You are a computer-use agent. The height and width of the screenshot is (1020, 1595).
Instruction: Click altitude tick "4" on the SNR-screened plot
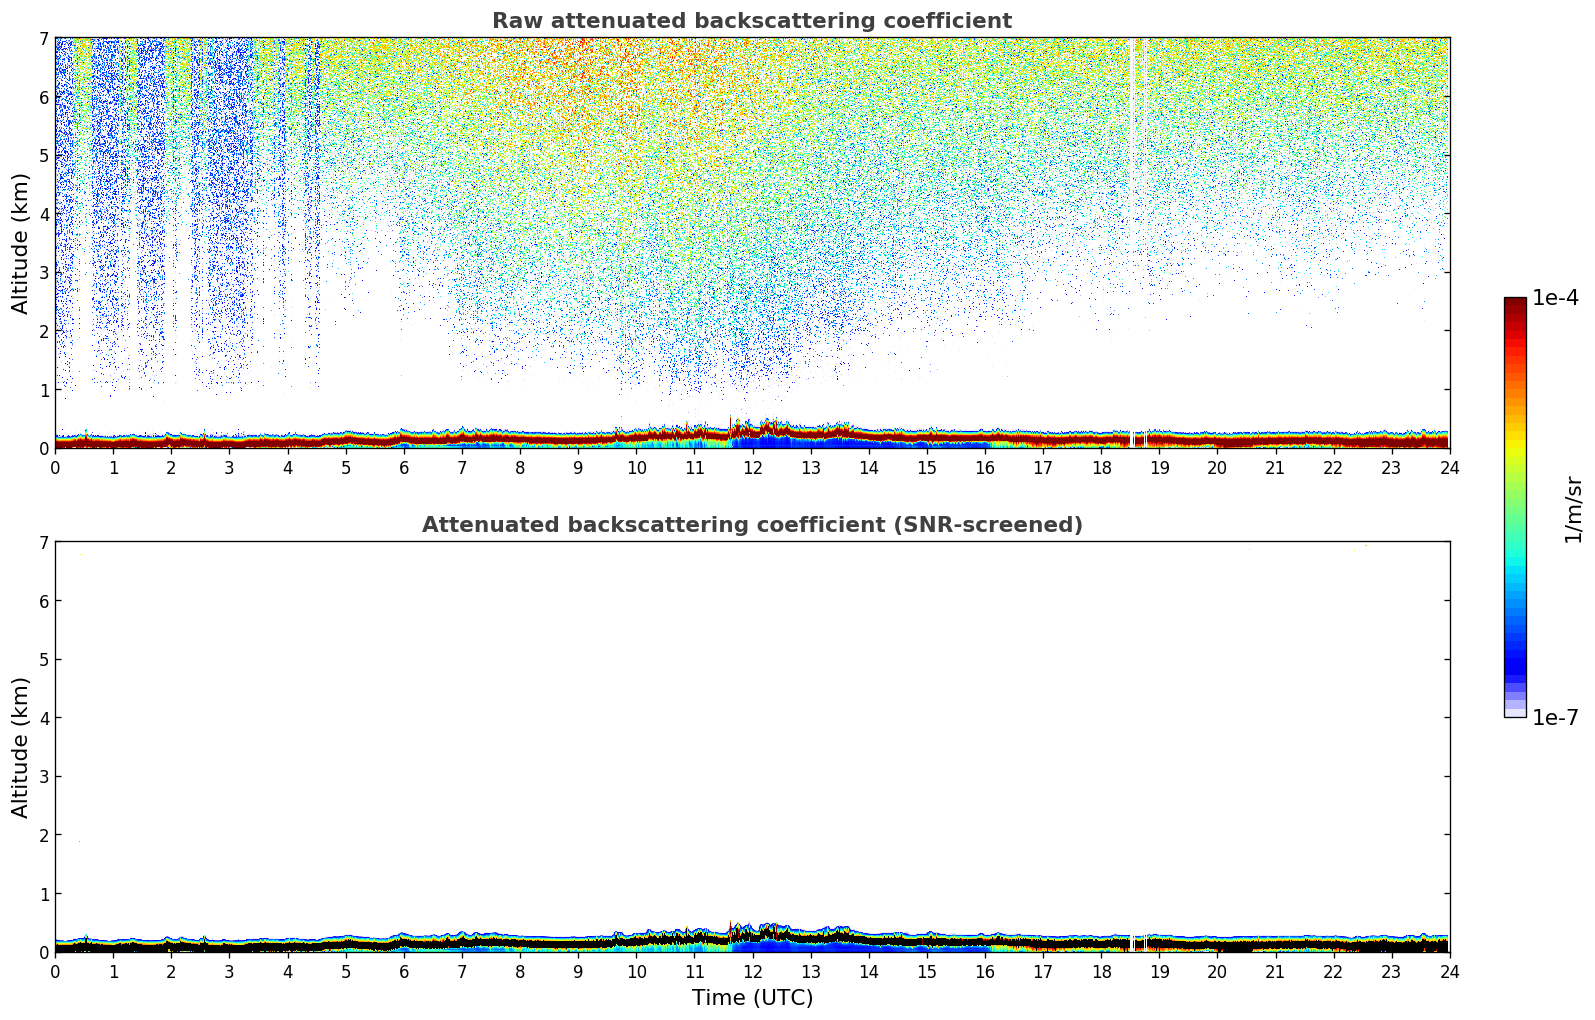43,719
